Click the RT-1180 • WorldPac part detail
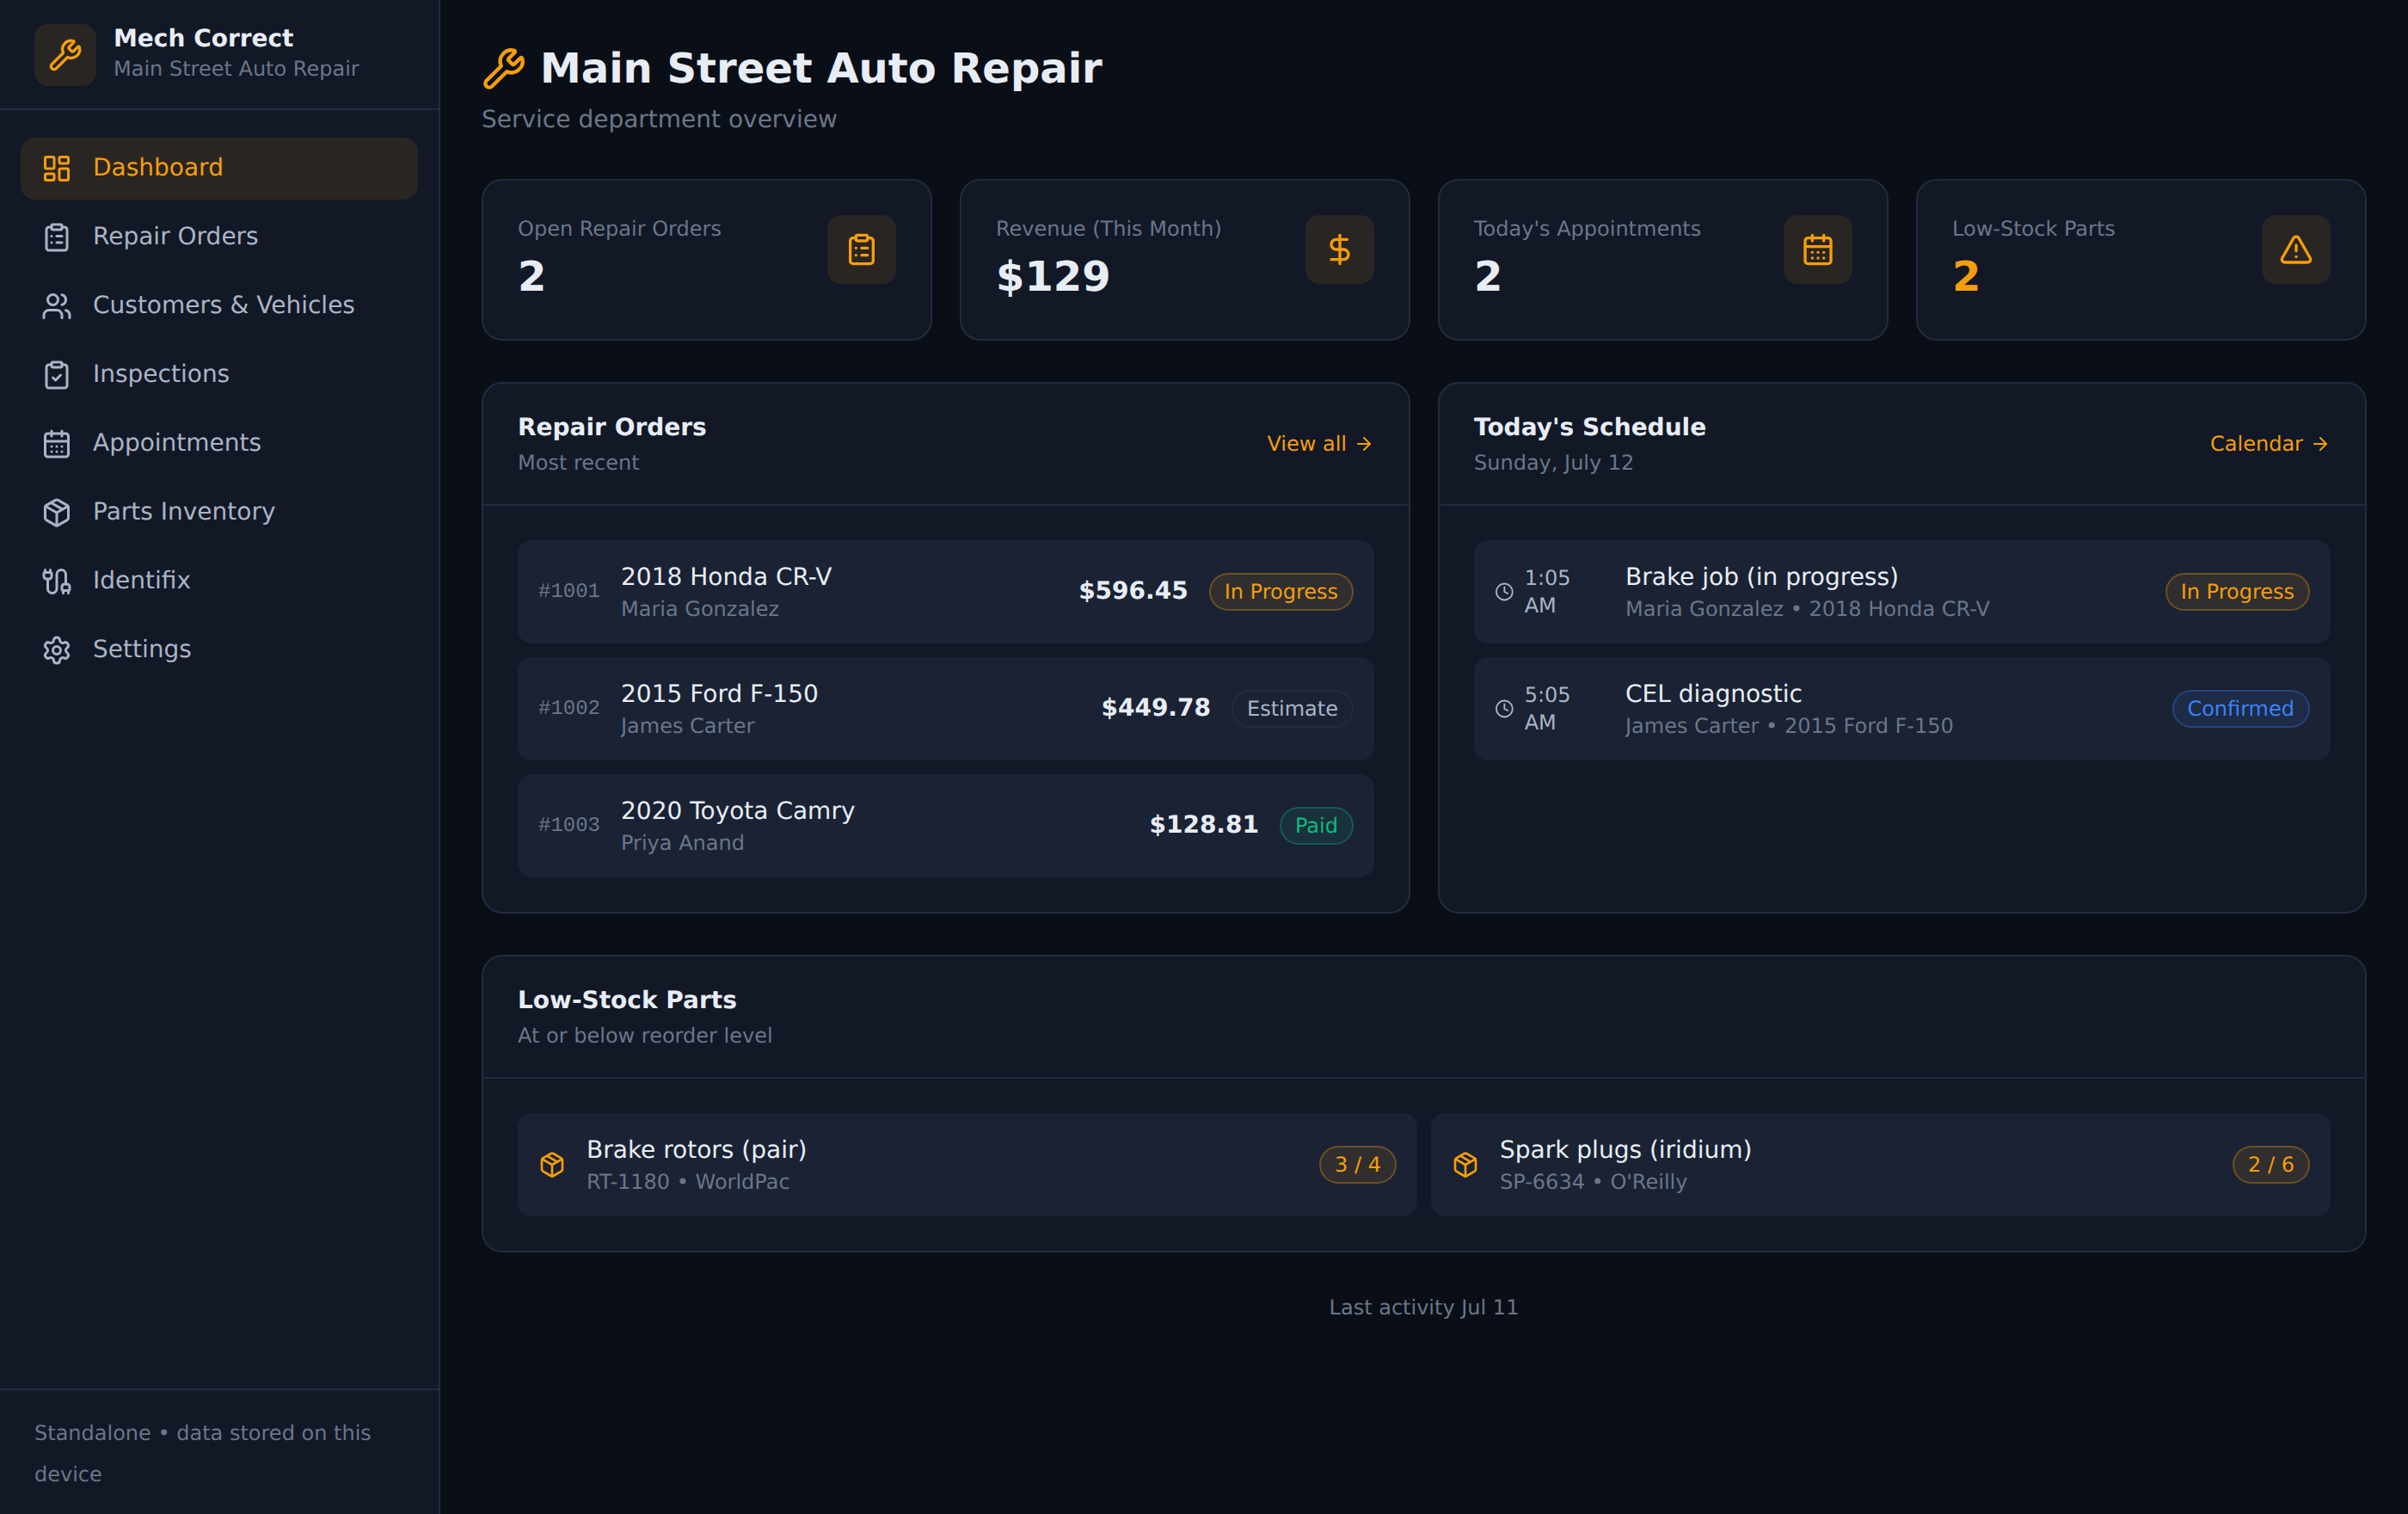The width and height of the screenshot is (2408, 1514). pos(688,1182)
